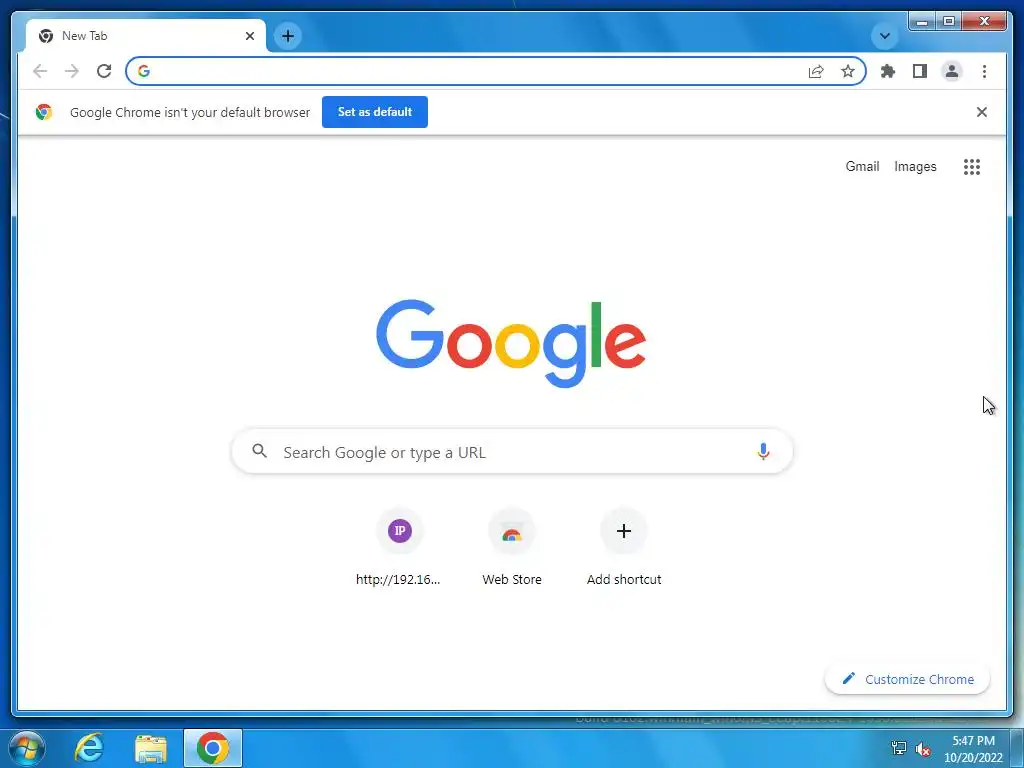Click the muted volume tray icon
The image size is (1024, 768).
[923, 749]
